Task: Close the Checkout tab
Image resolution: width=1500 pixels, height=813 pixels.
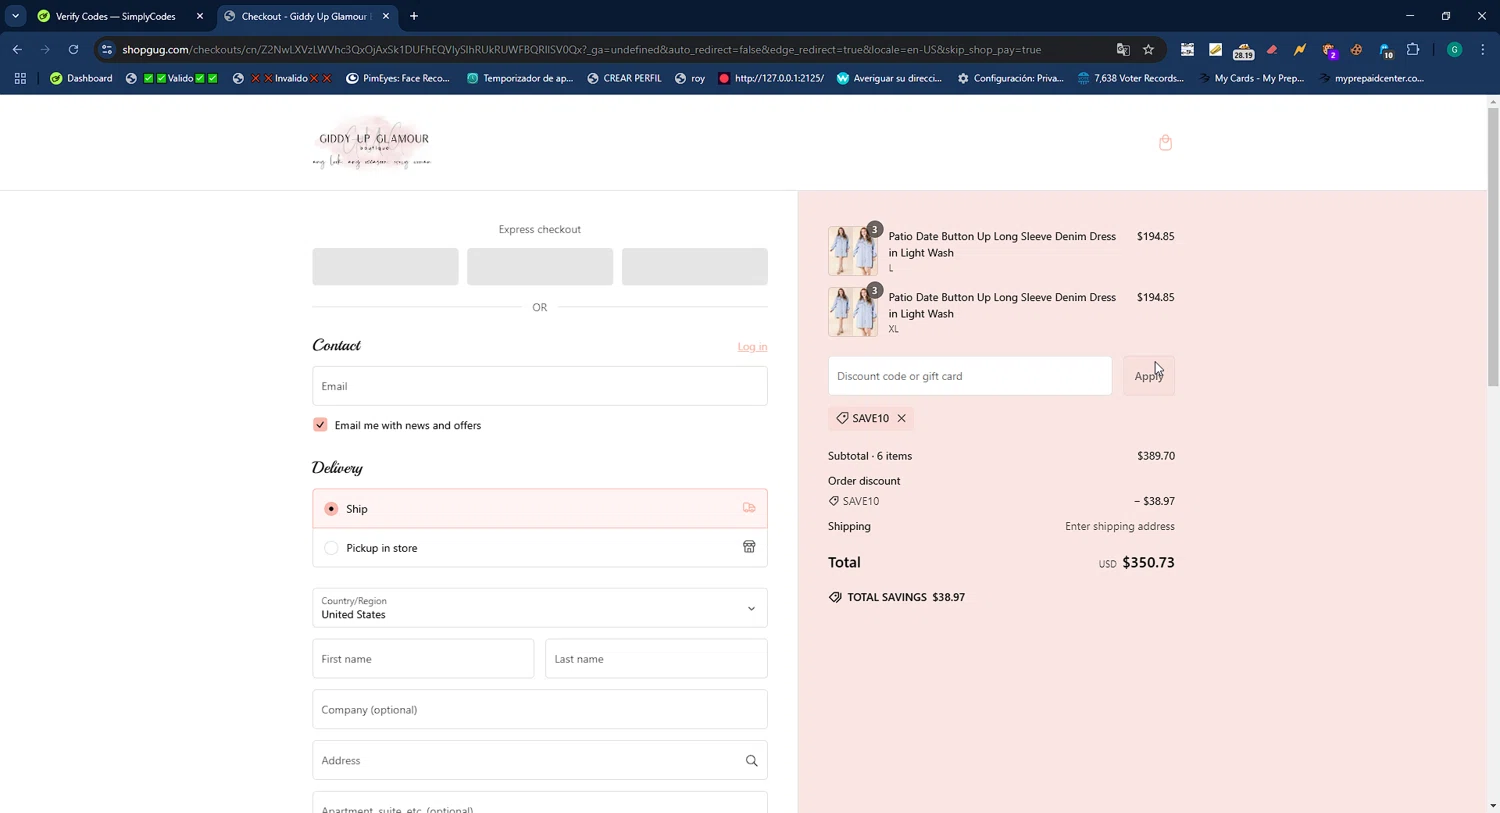Action: 386,16
